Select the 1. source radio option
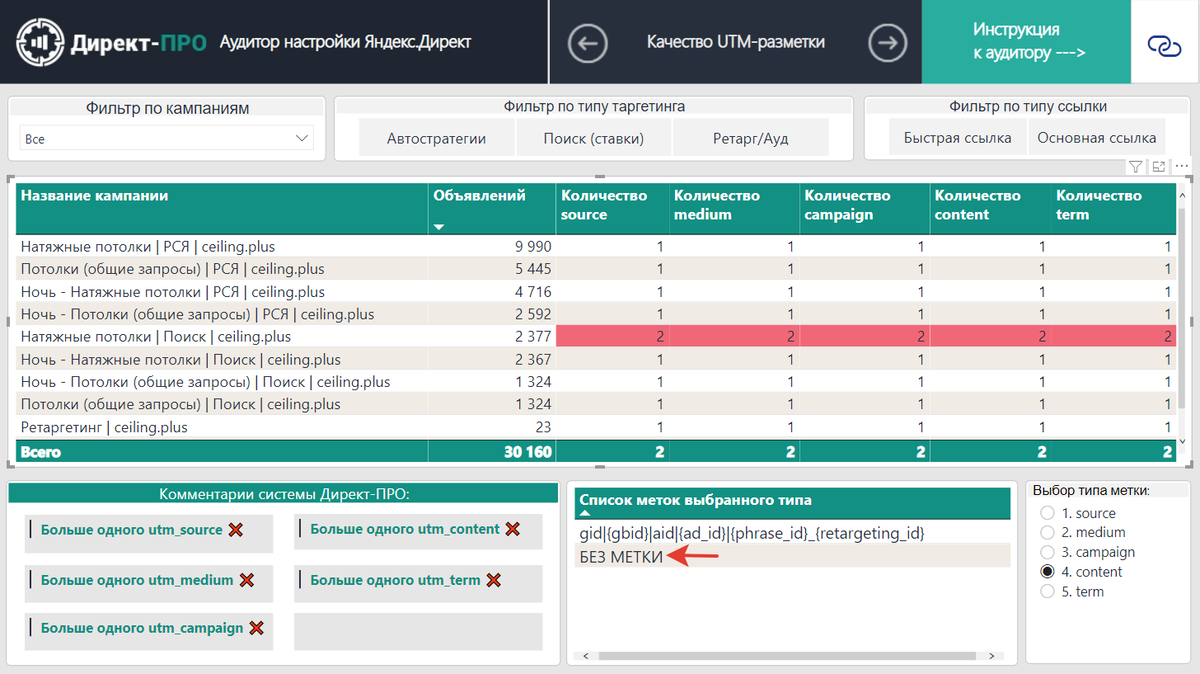 pos(1048,513)
